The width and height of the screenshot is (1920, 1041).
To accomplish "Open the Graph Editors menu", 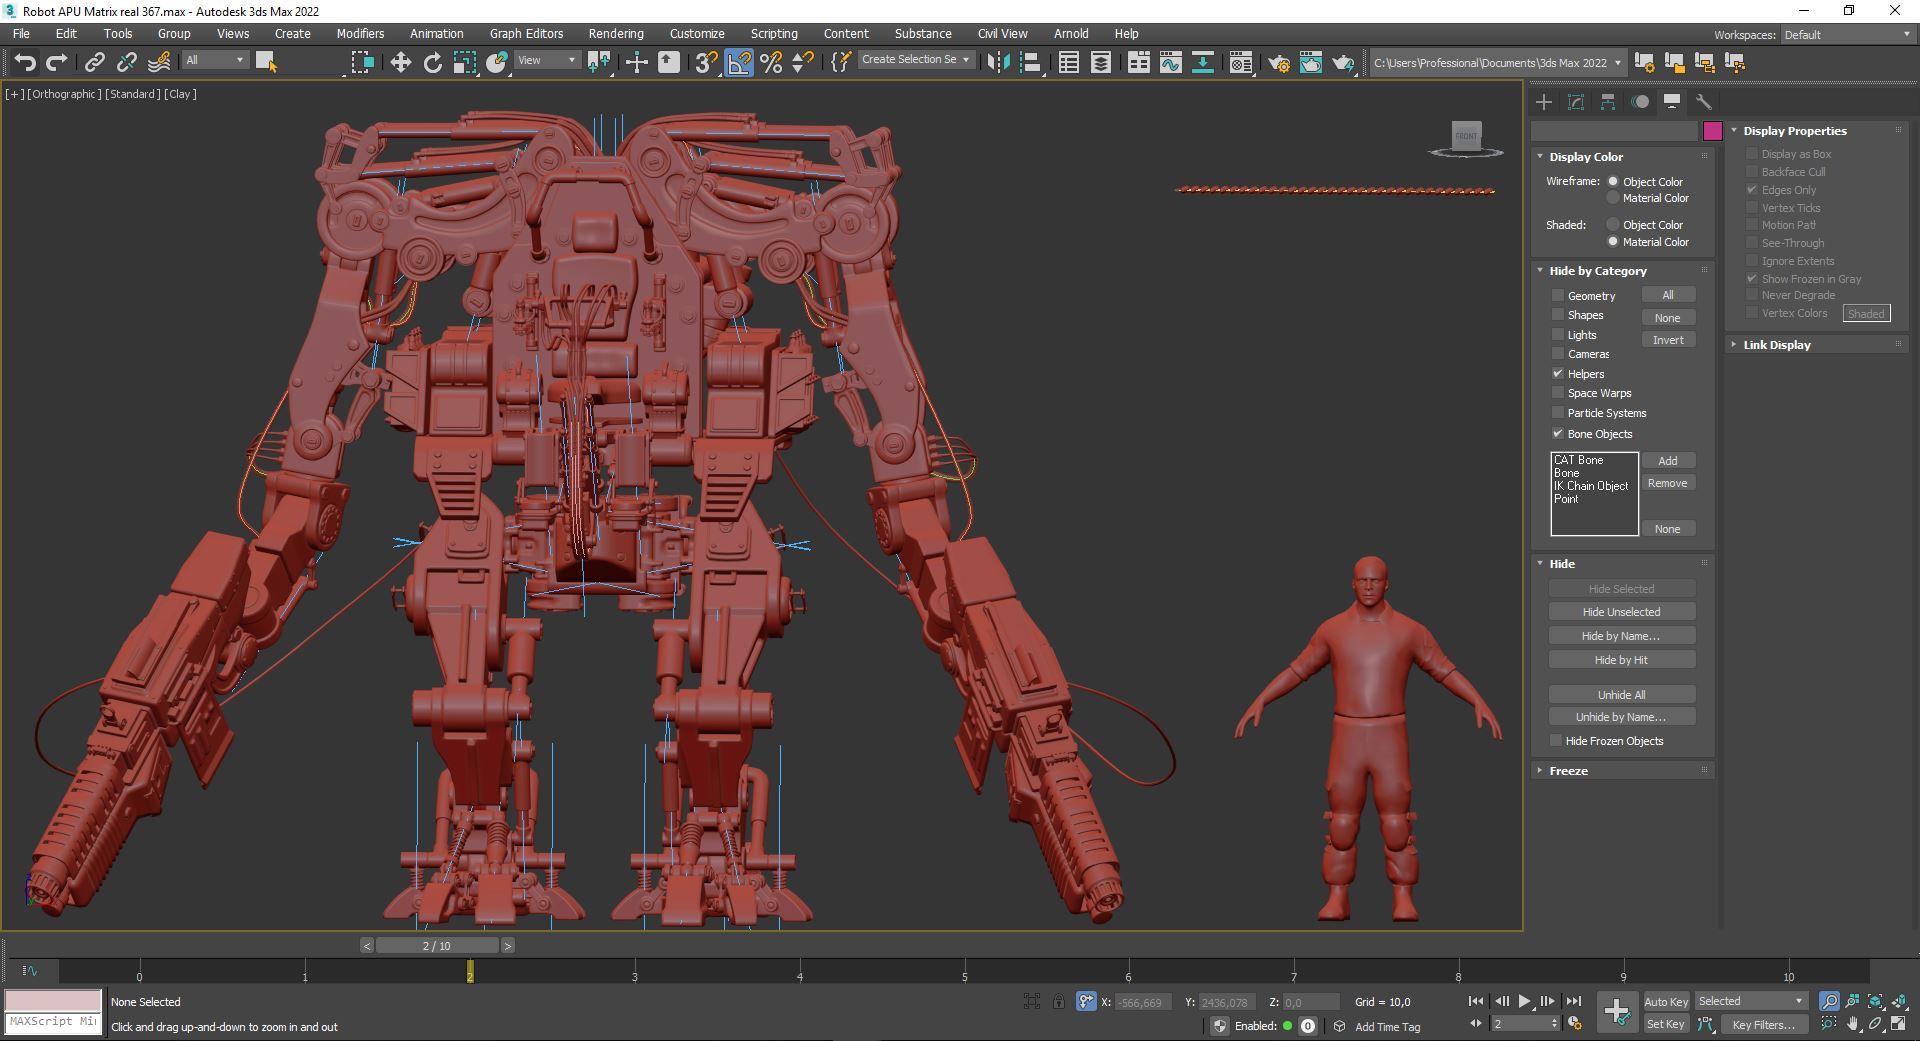I will coord(526,33).
